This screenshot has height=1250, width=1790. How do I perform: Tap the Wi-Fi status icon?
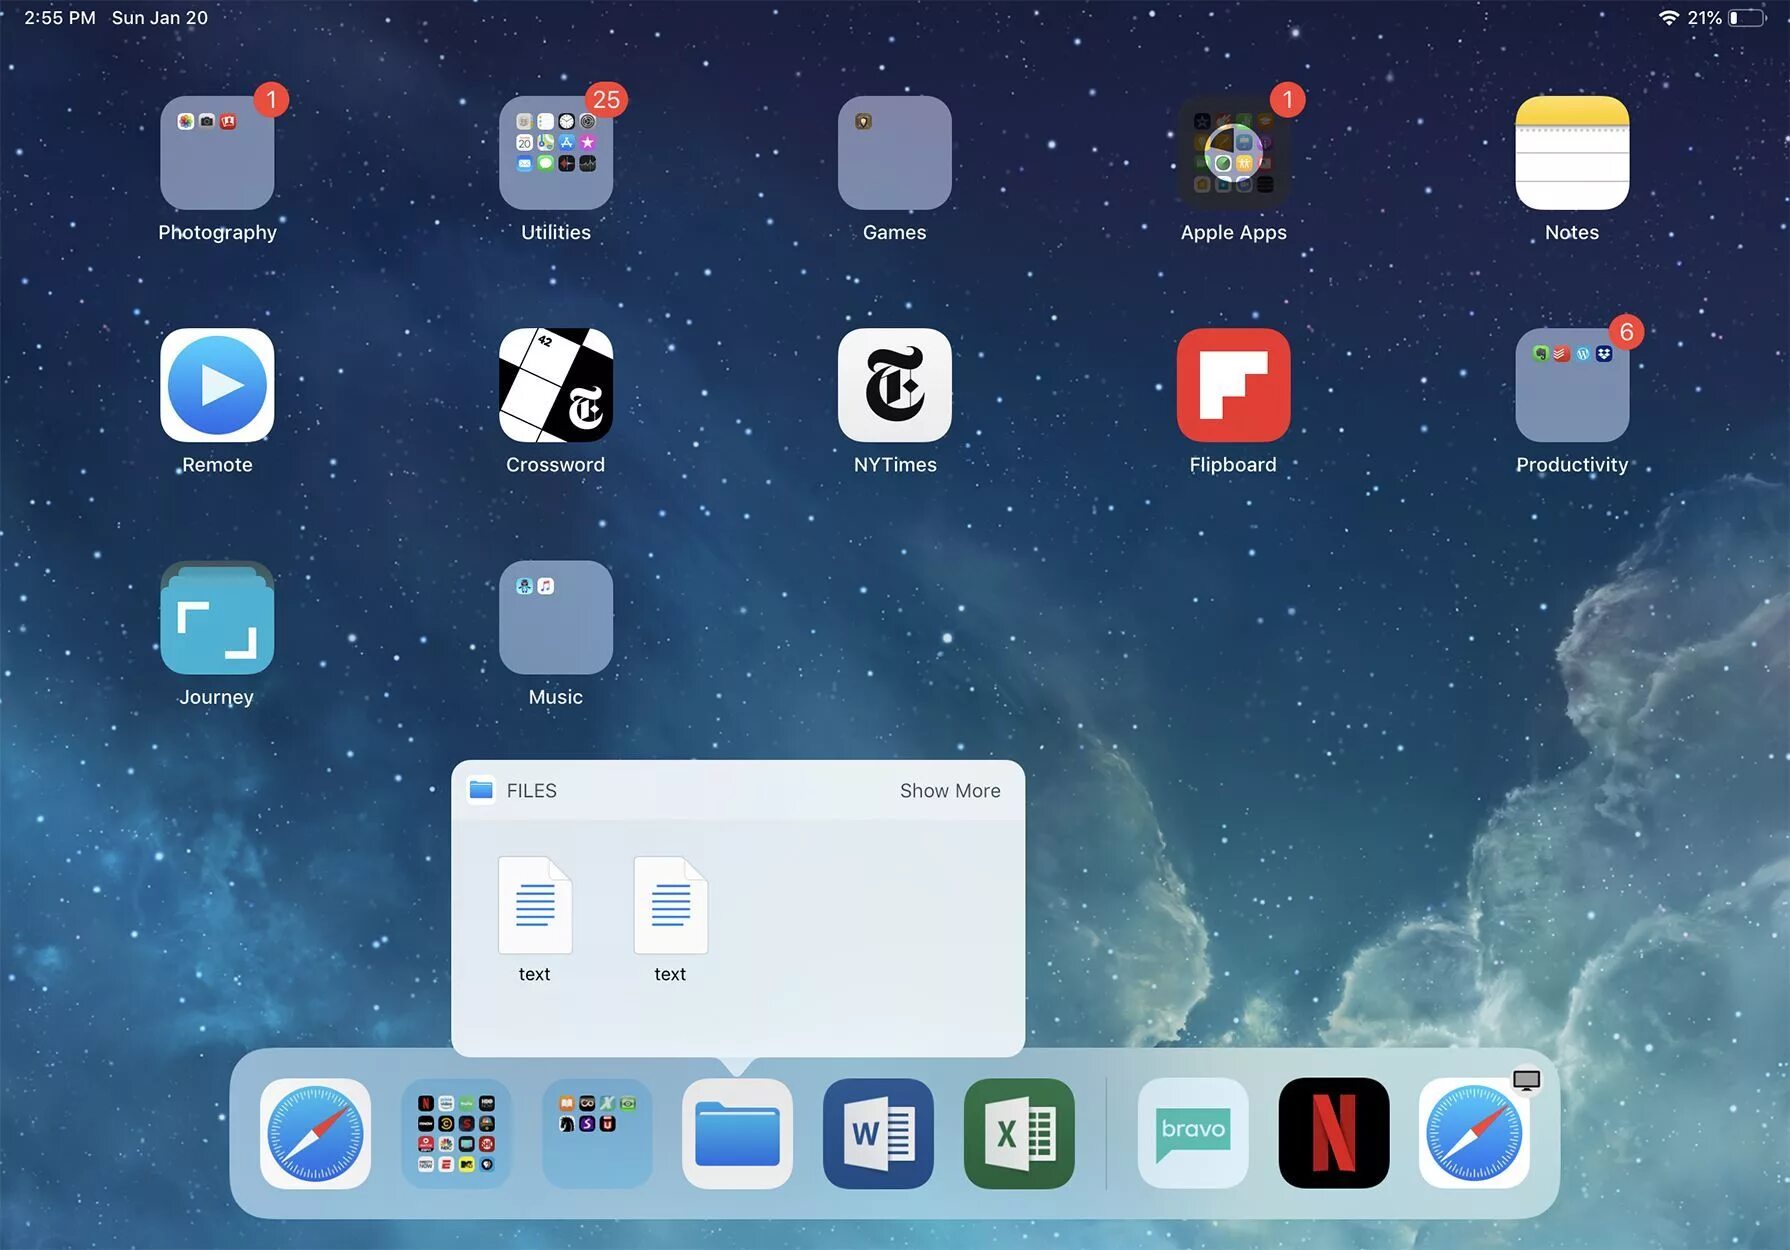[1668, 18]
